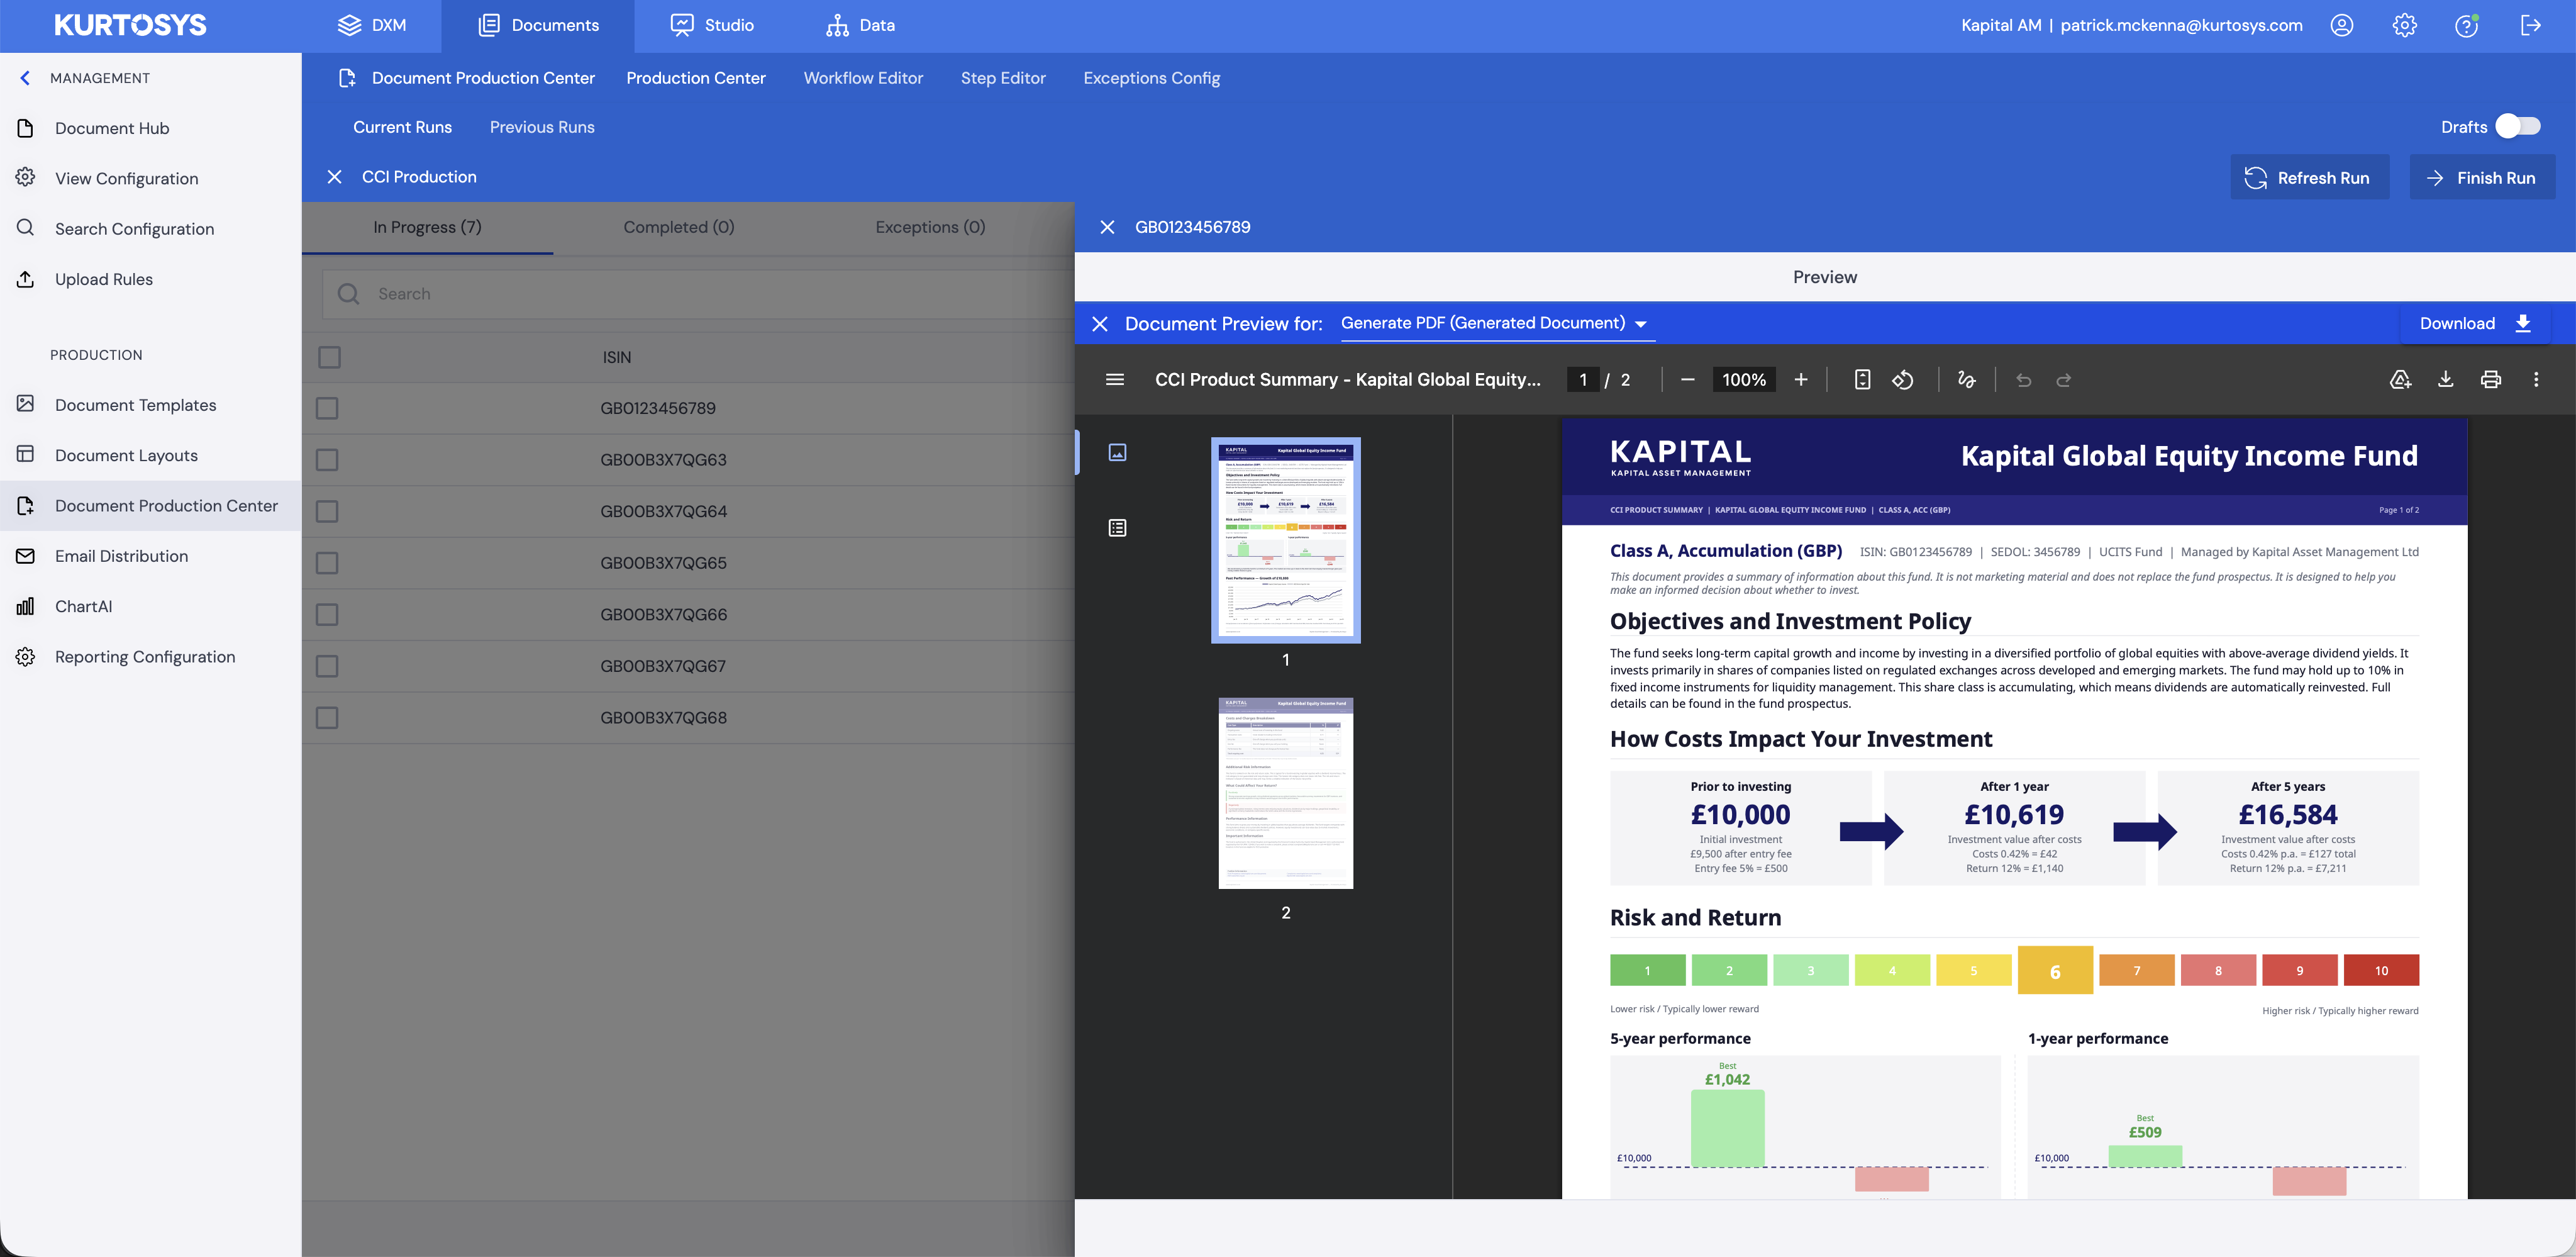This screenshot has width=2576, height=1257.
Task: Redo the PDF annotation
Action: coord(2064,380)
